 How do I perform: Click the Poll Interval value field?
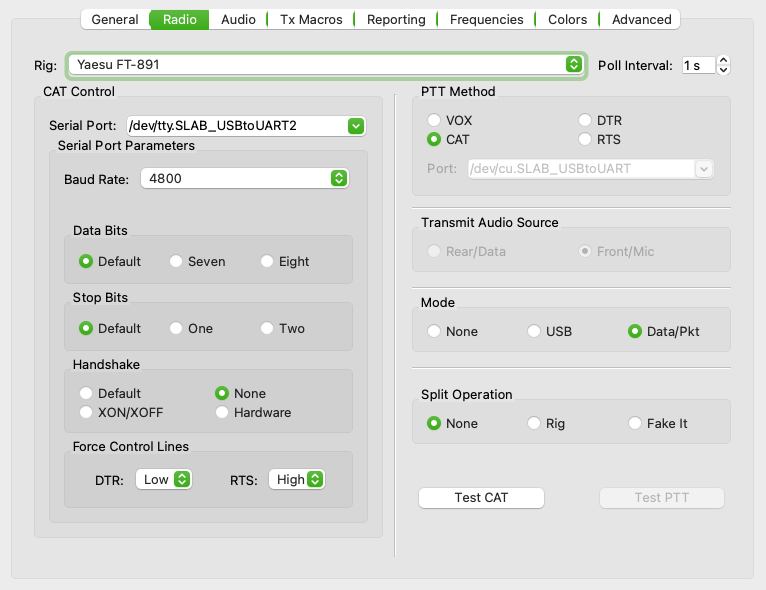tap(699, 65)
